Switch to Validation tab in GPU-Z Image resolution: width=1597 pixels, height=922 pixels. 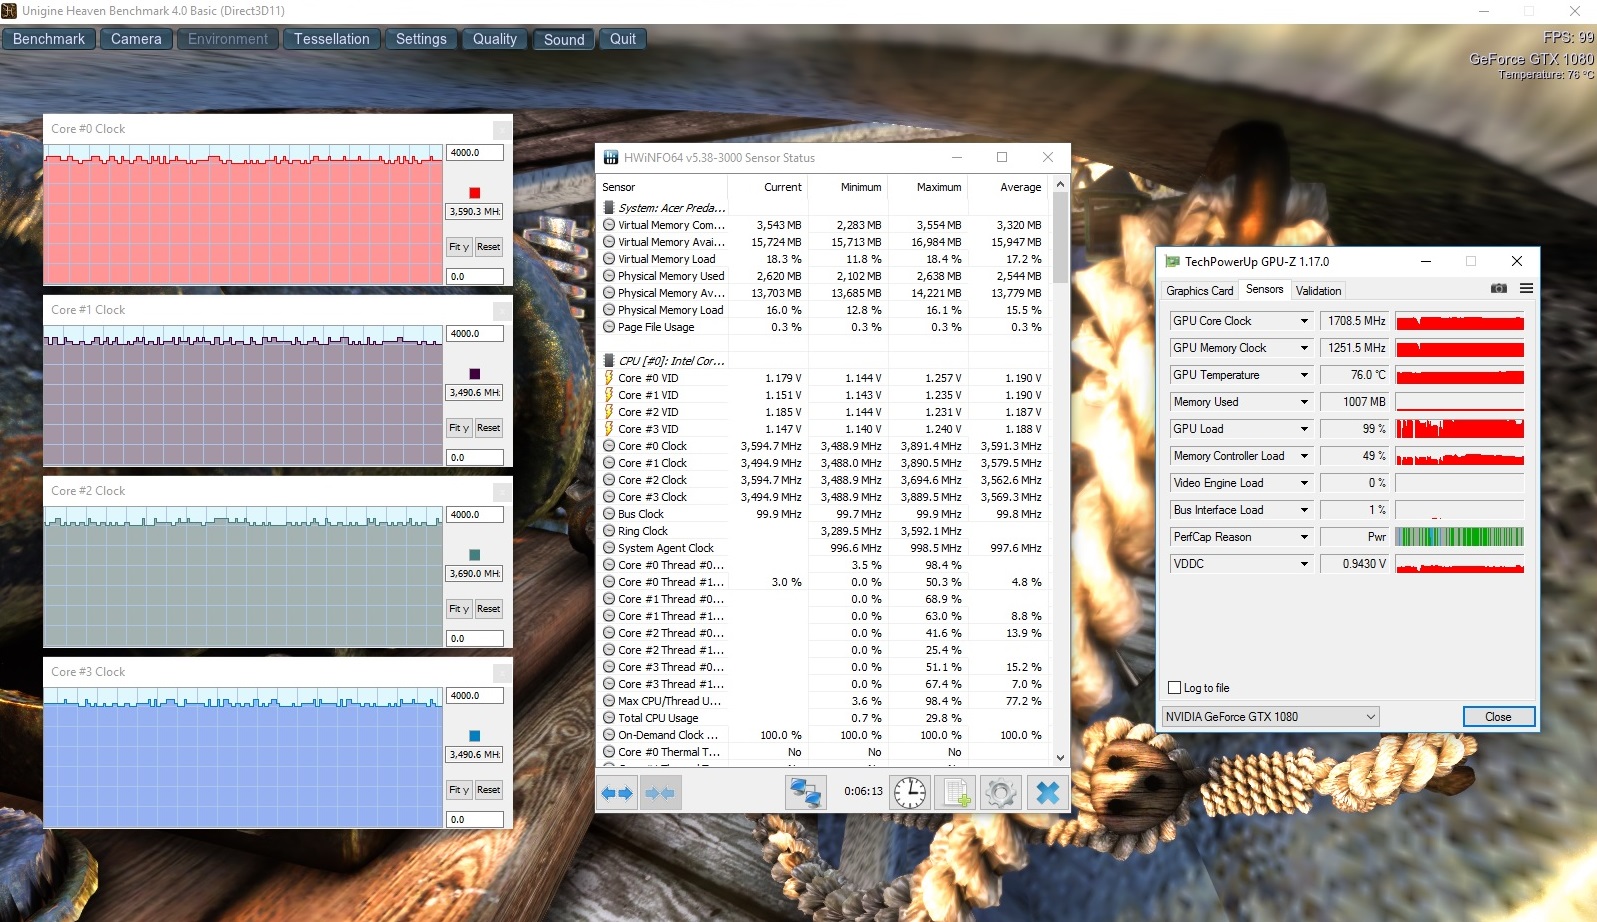1318,291
